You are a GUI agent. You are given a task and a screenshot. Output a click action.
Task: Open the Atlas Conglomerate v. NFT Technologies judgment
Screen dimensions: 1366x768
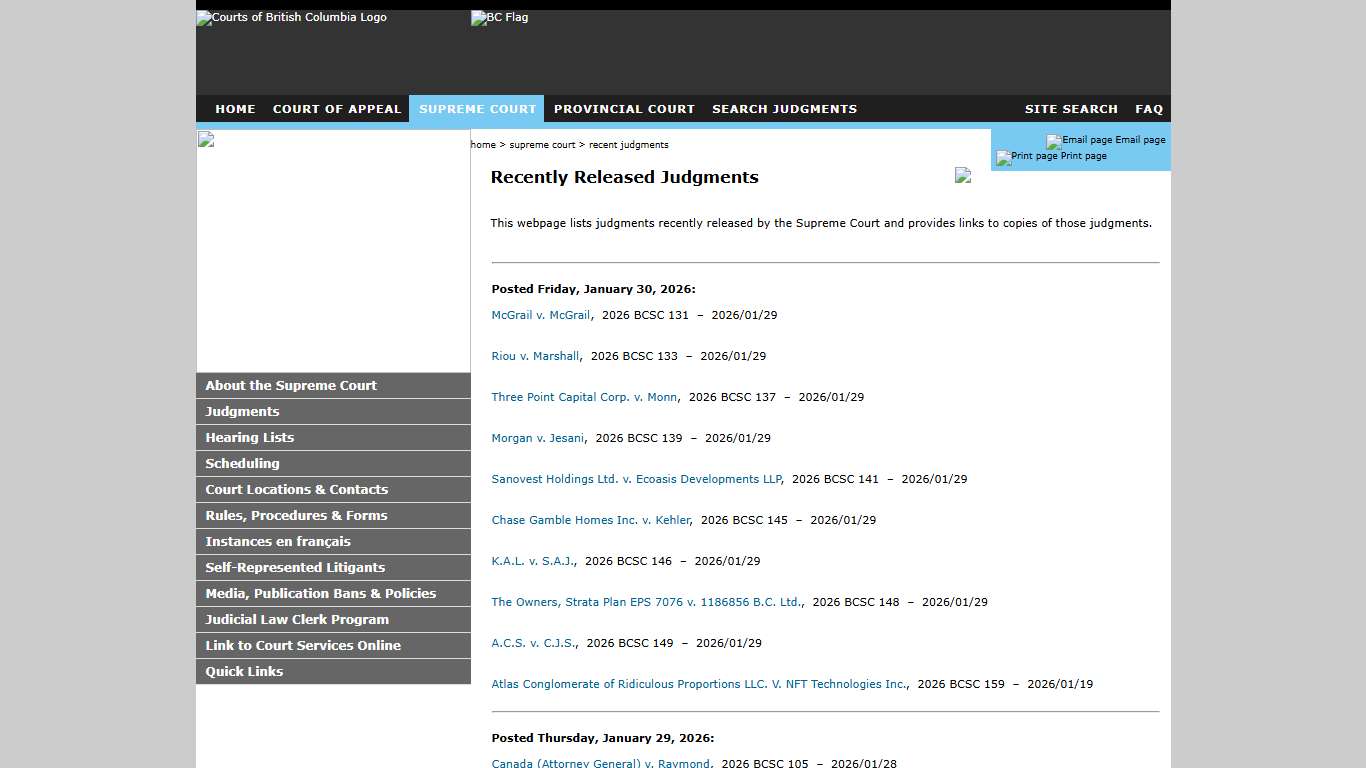[698, 684]
